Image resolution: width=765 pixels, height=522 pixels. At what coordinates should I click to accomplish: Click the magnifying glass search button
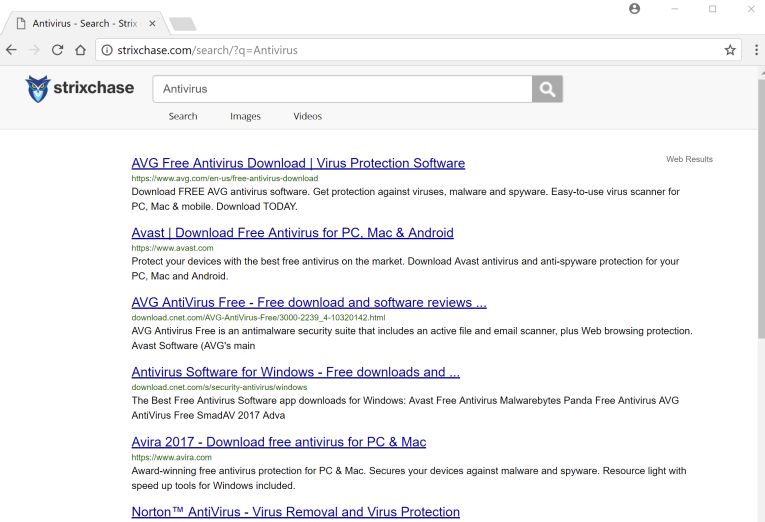[547, 89]
